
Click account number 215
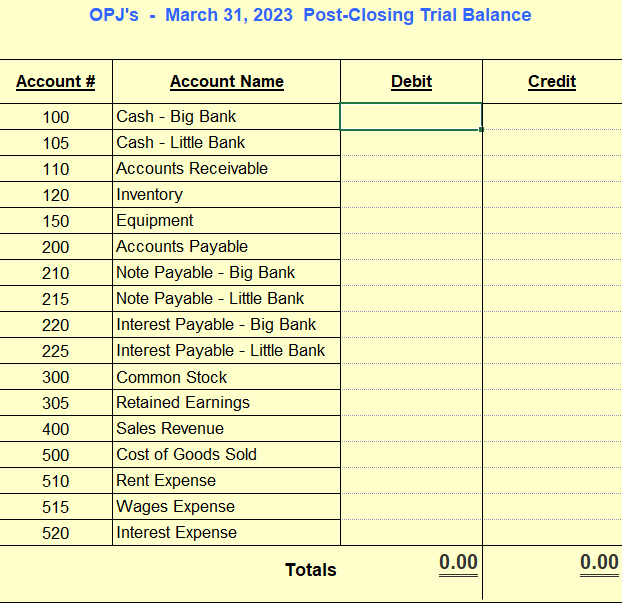(x=56, y=299)
